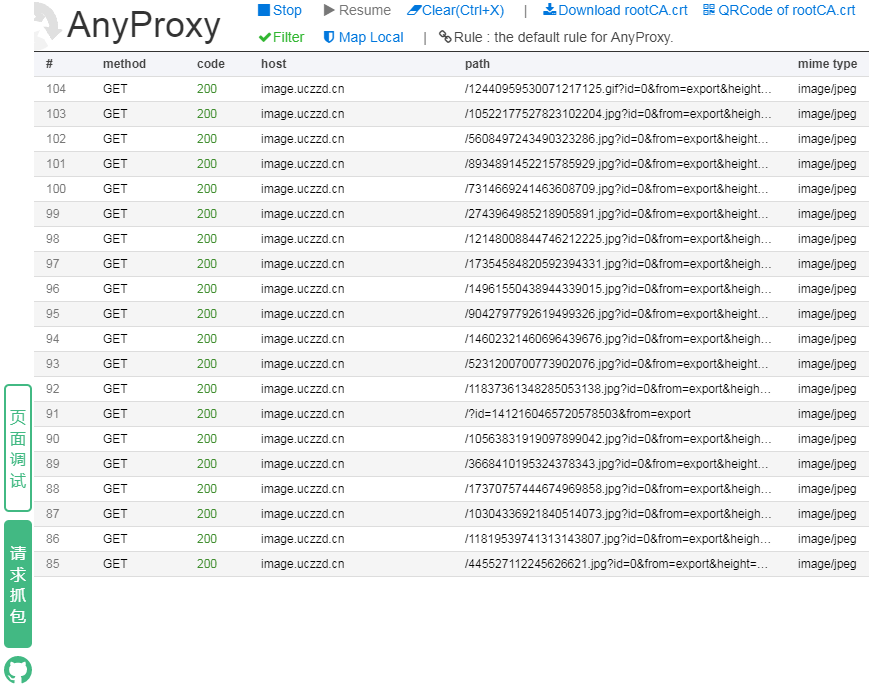Click mime type cell of row 93

click(827, 364)
